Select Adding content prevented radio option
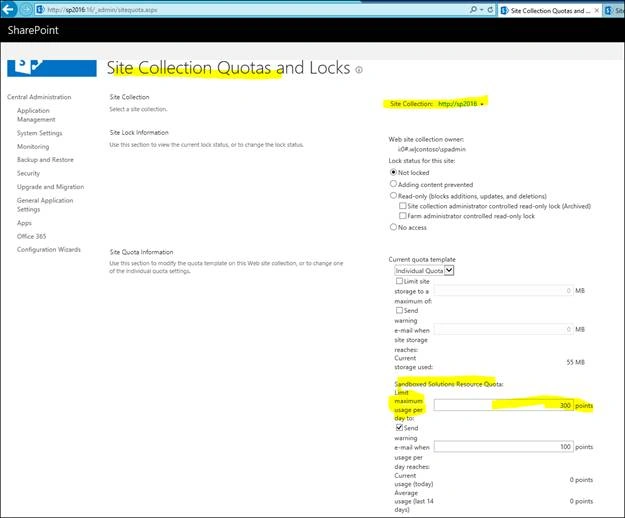This screenshot has height=518, width=625. point(393,184)
